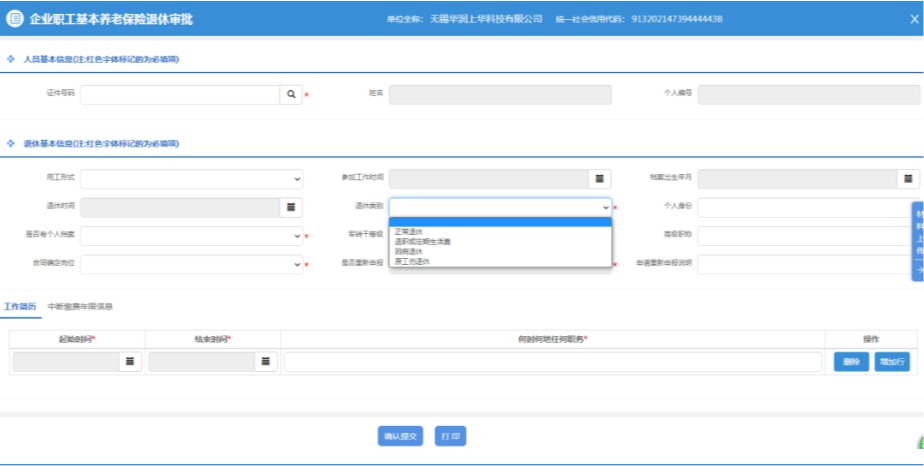Switch to the 中断缴费年限信息 tab
Screen dimensions: 924x466
(80, 306)
